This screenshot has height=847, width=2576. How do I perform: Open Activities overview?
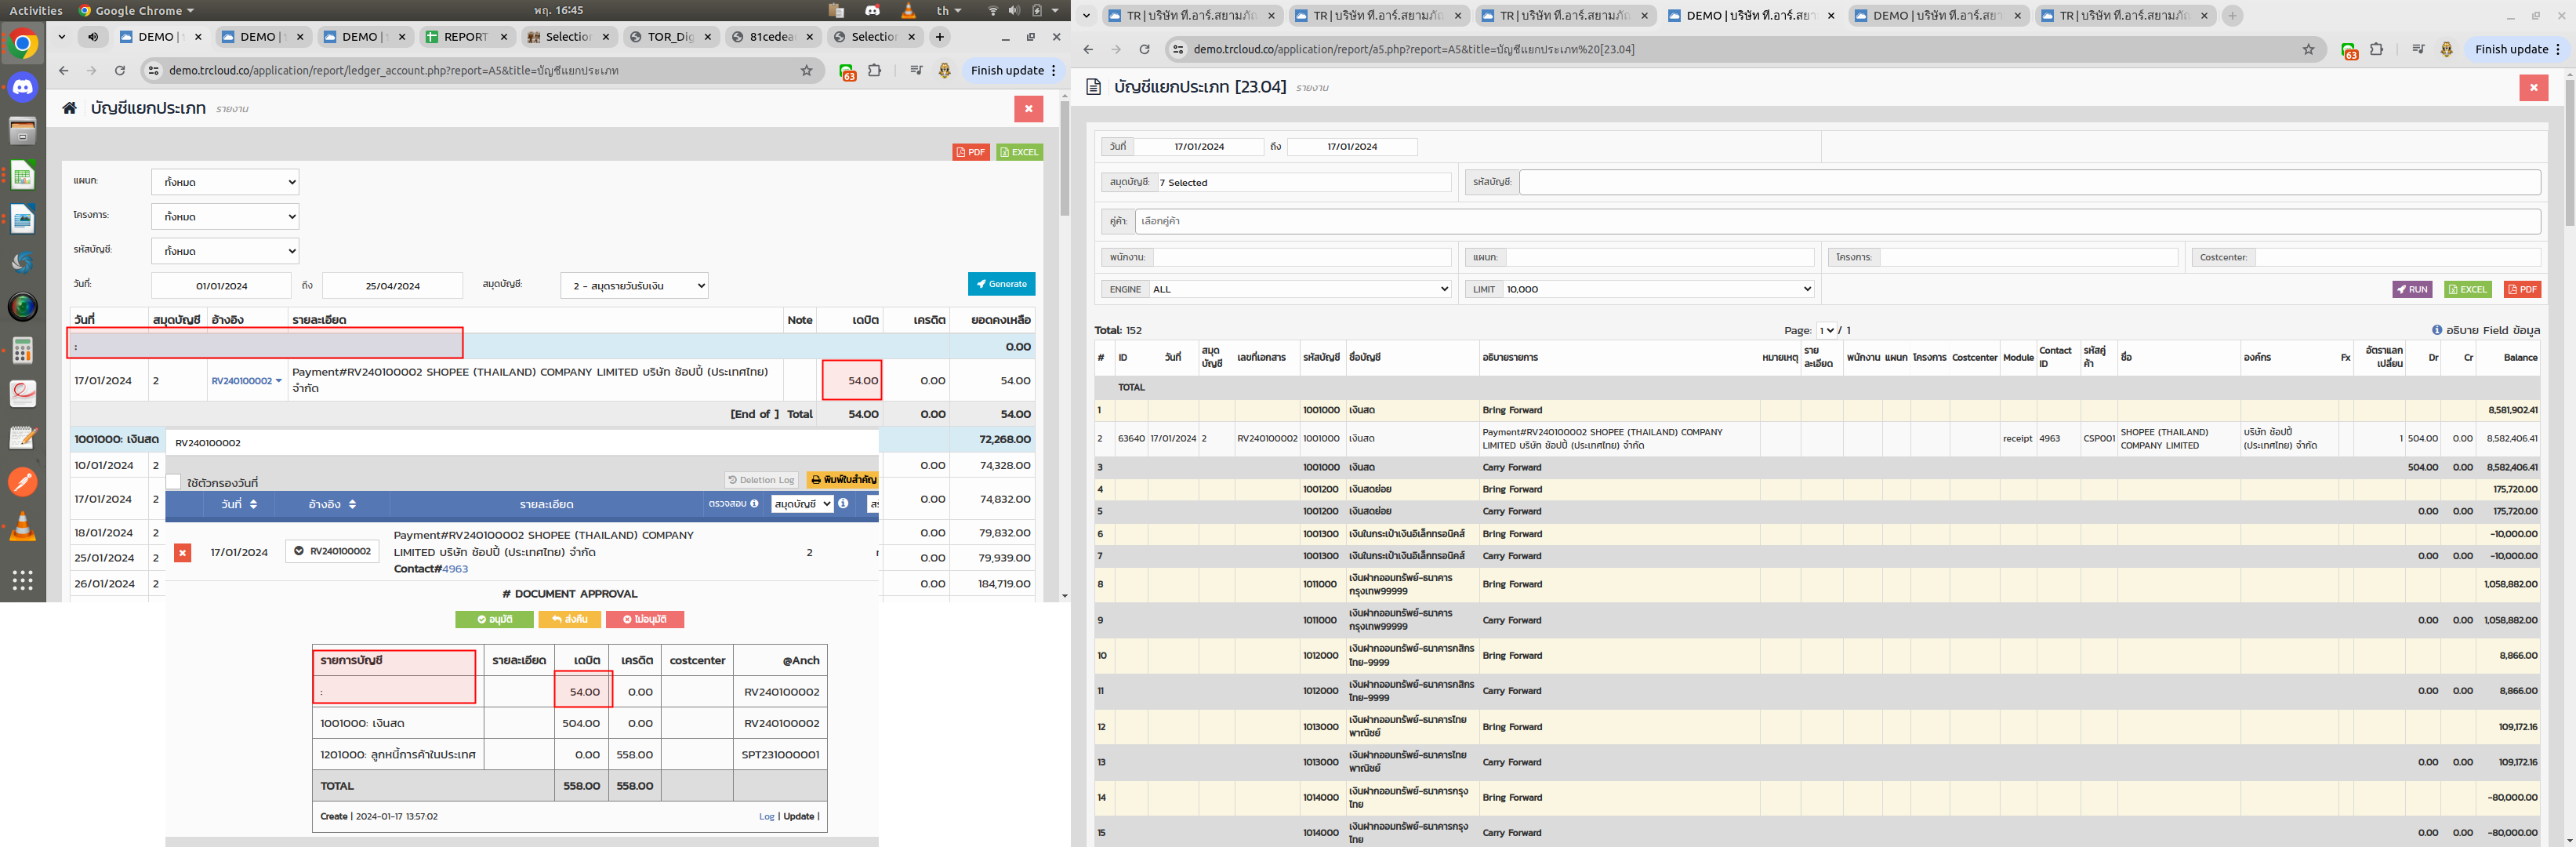pyautogui.click(x=36, y=10)
